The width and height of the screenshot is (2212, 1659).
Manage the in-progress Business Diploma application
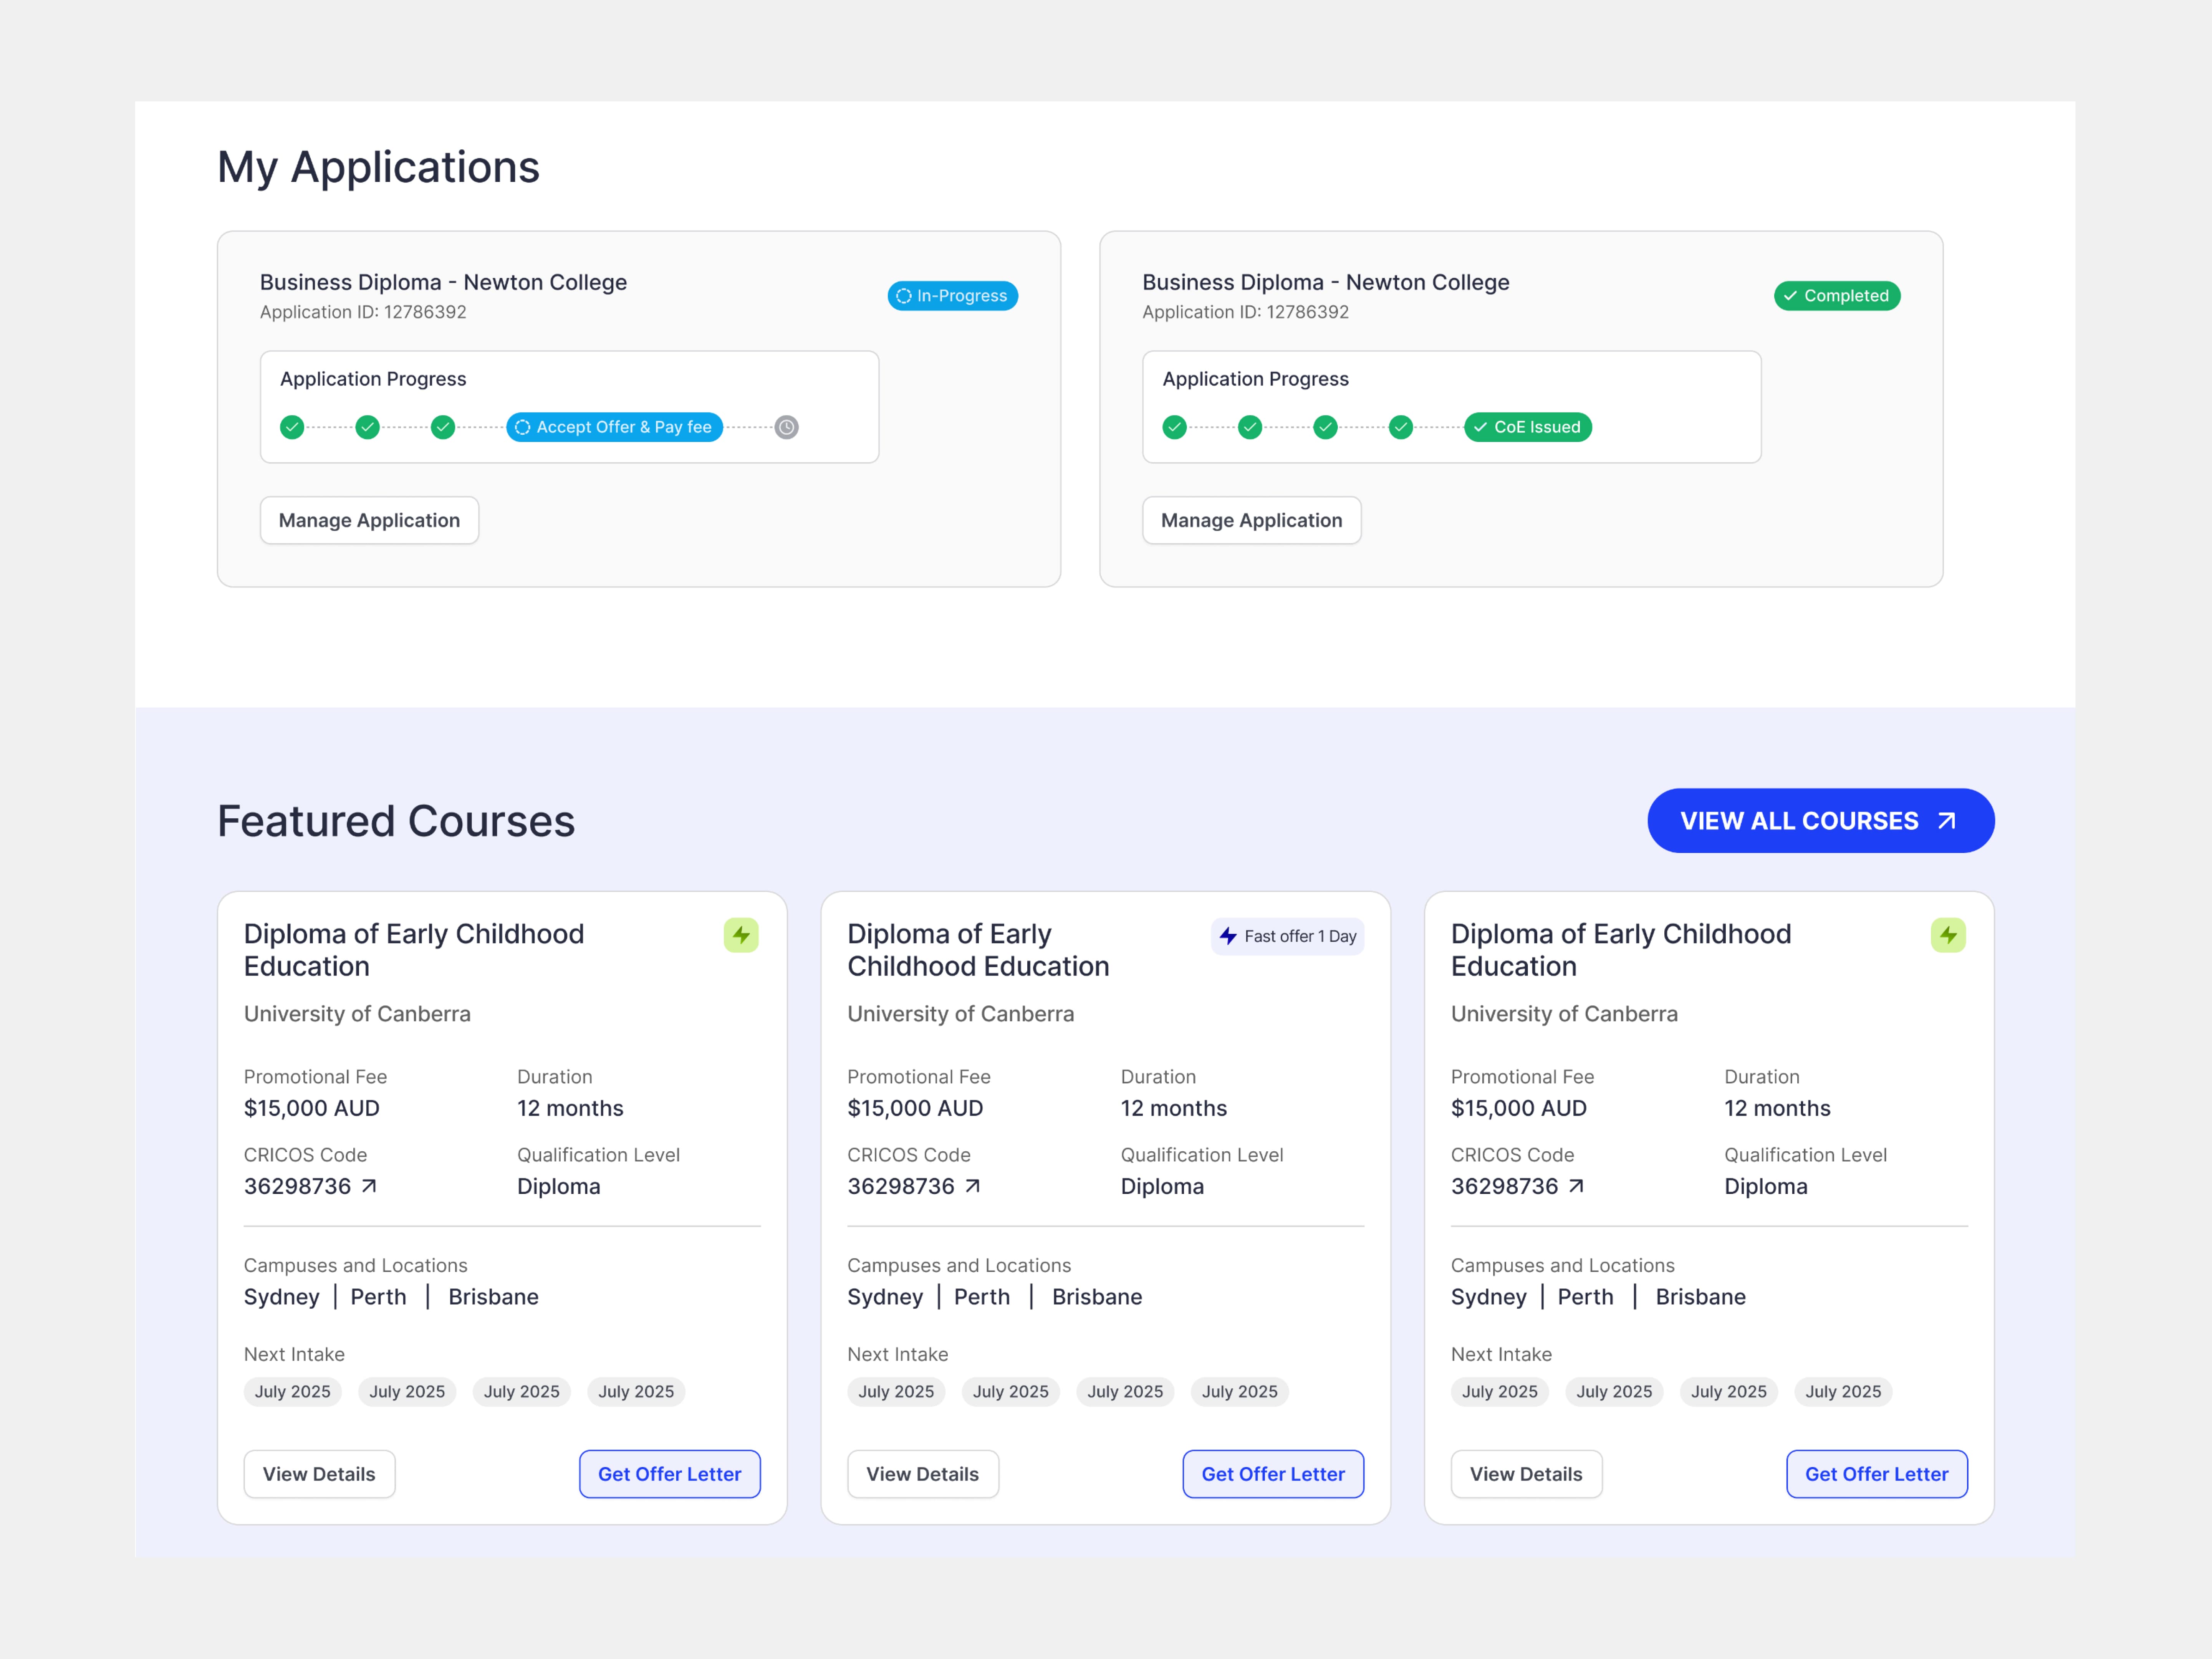pos(369,520)
